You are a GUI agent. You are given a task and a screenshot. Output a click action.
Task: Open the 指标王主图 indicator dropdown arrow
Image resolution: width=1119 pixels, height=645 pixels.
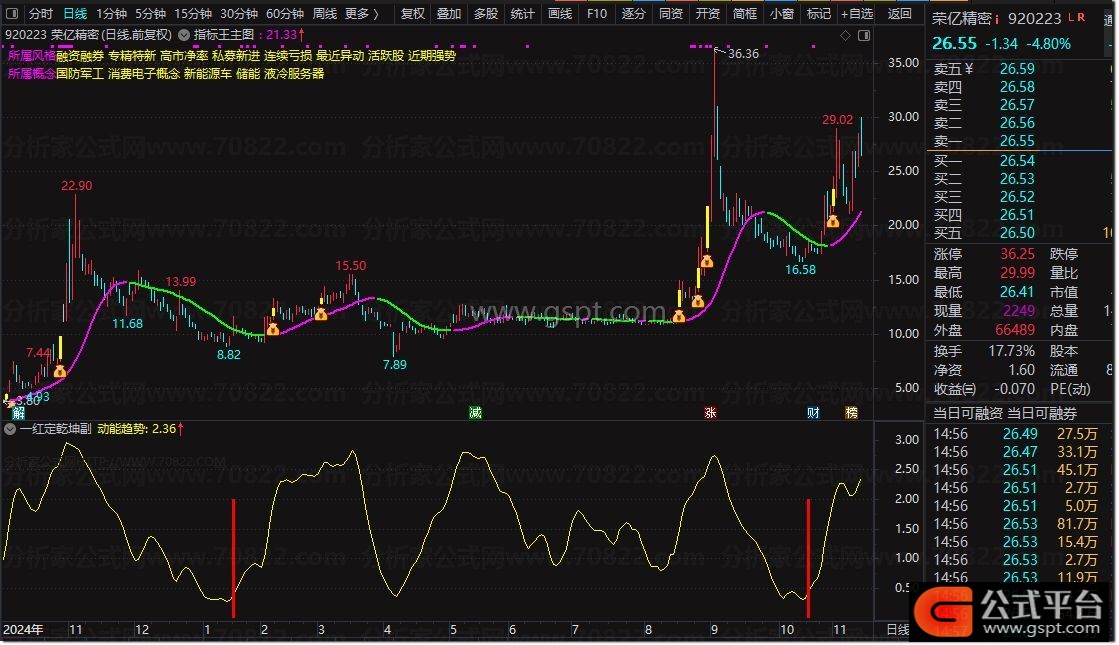184,35
